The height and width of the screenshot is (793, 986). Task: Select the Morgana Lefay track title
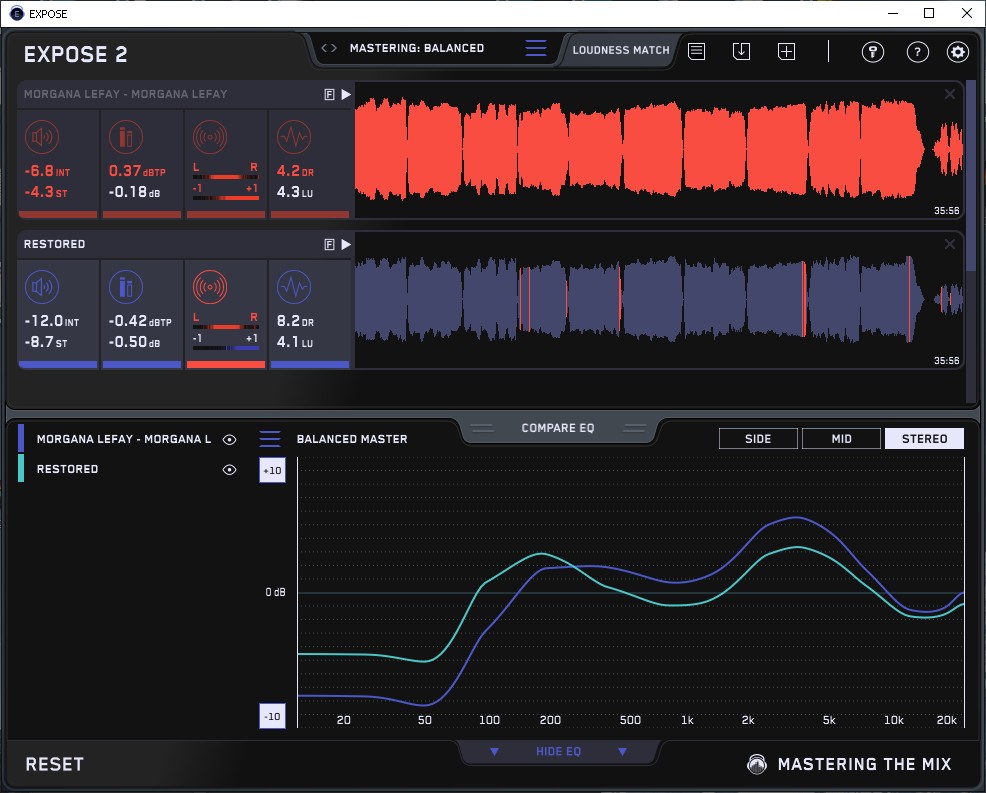click(126, 94)
